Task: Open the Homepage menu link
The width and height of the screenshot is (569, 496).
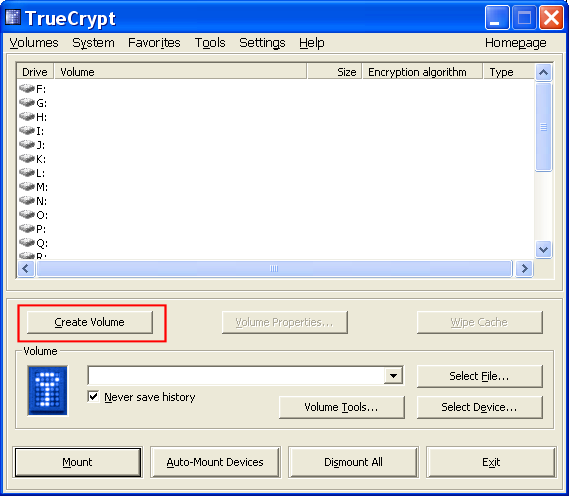Action: pos(516,43)
